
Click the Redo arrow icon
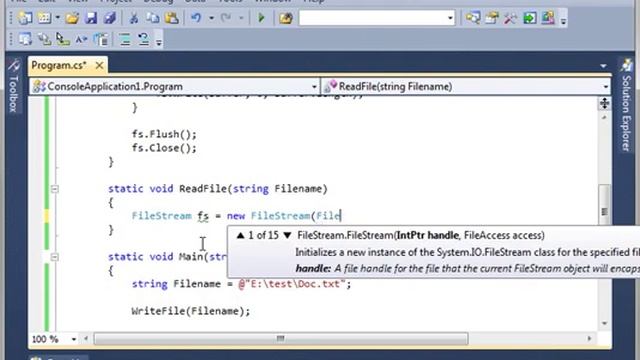click(226, 18)
